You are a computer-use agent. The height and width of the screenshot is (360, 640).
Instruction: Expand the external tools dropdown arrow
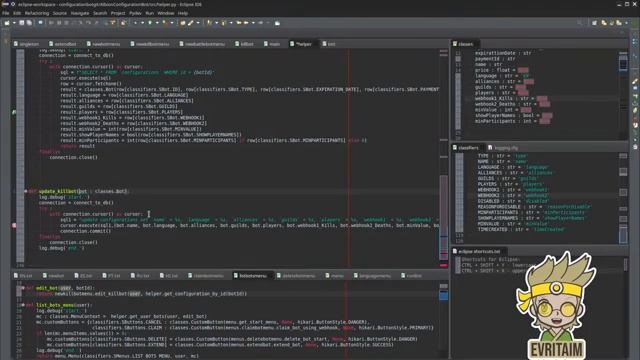pos(172,23)
